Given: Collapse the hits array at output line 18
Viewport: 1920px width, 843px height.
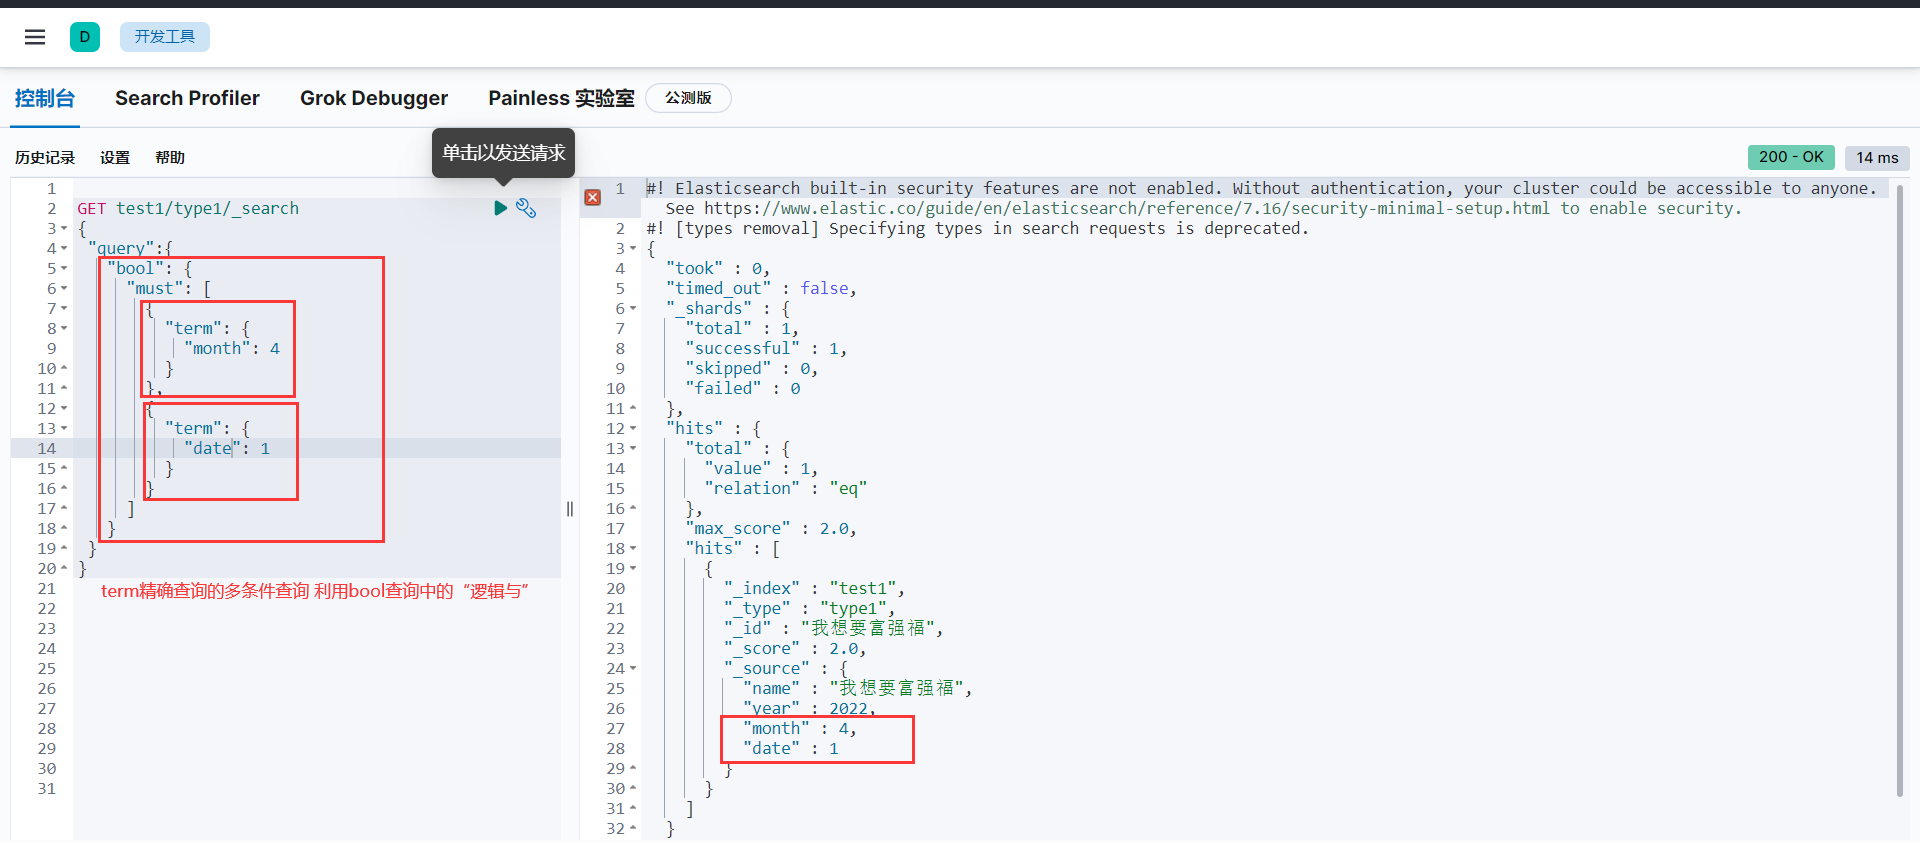Looking at the screenshot, I should coord(633,548).
